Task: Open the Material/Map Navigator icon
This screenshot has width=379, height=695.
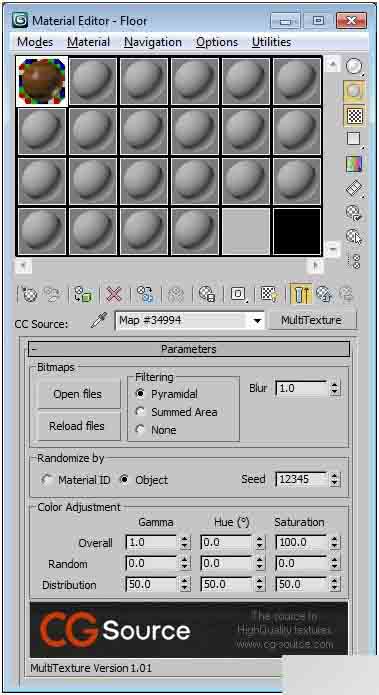Action: pos(355,262)
